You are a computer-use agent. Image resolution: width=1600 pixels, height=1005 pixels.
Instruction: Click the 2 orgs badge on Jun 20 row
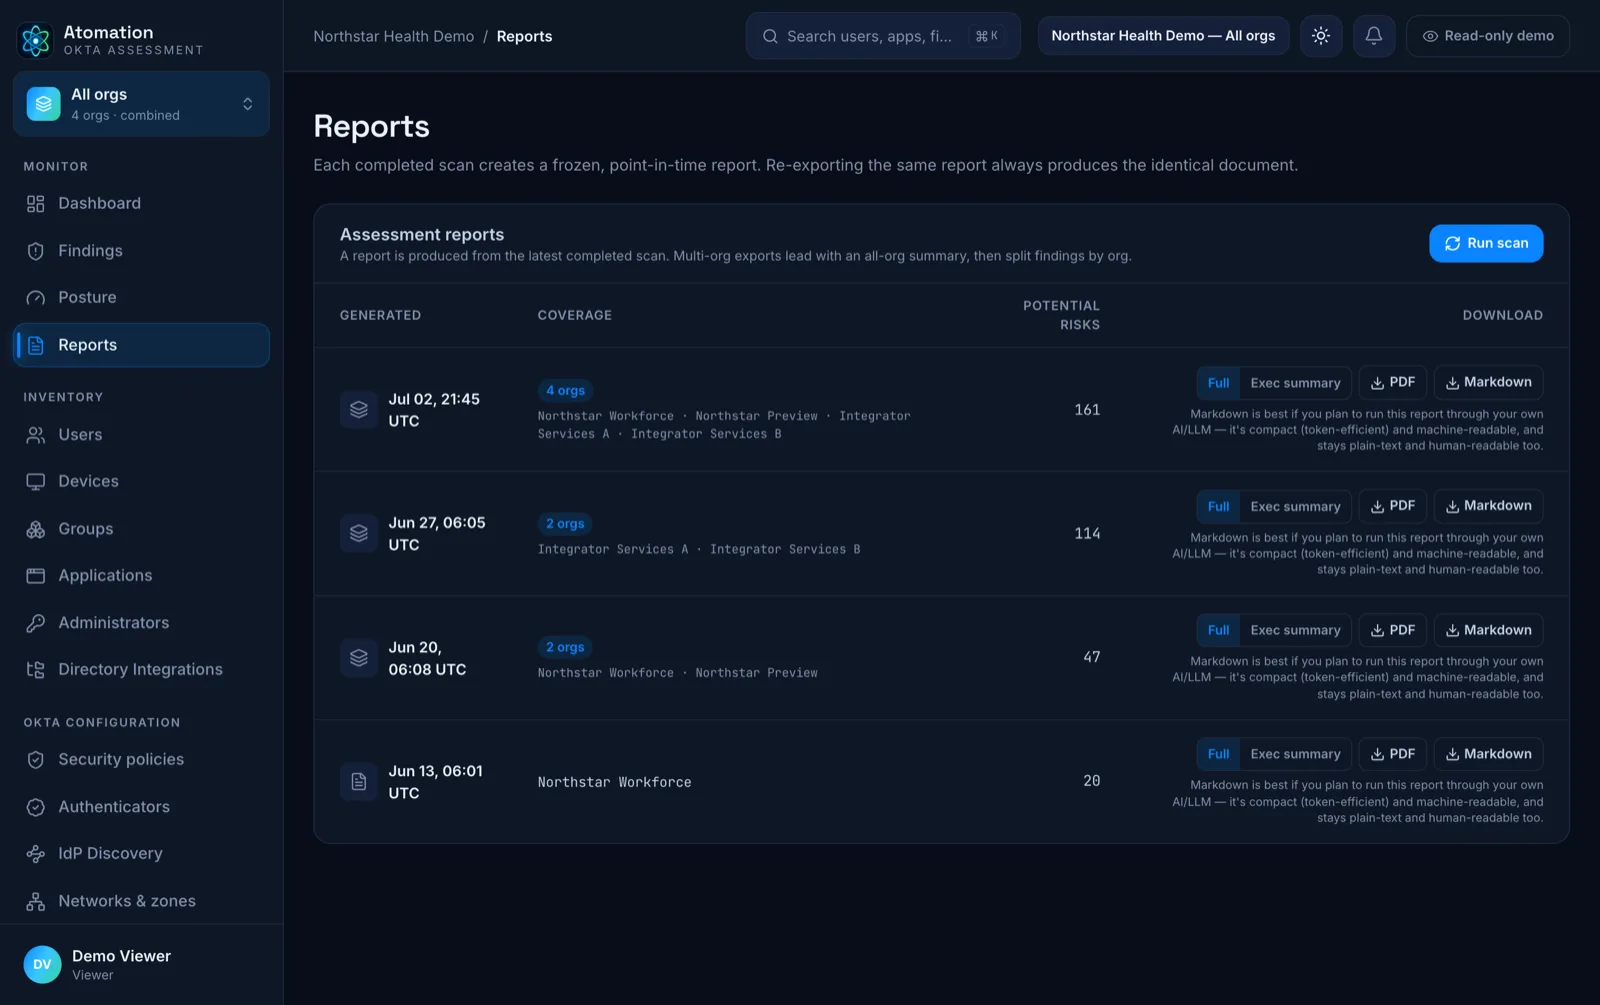565,648
